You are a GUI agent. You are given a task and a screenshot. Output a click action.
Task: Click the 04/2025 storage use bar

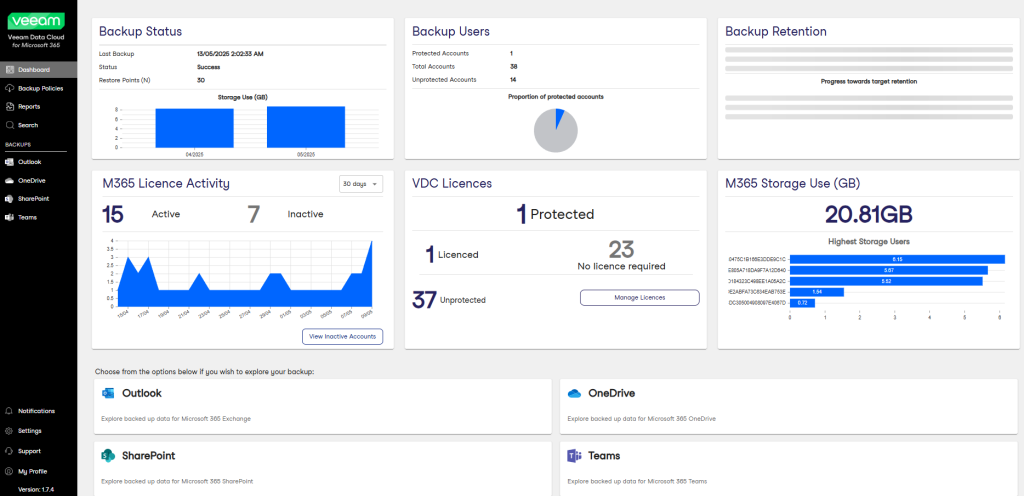pyautogui.click(x=195, y=128)
